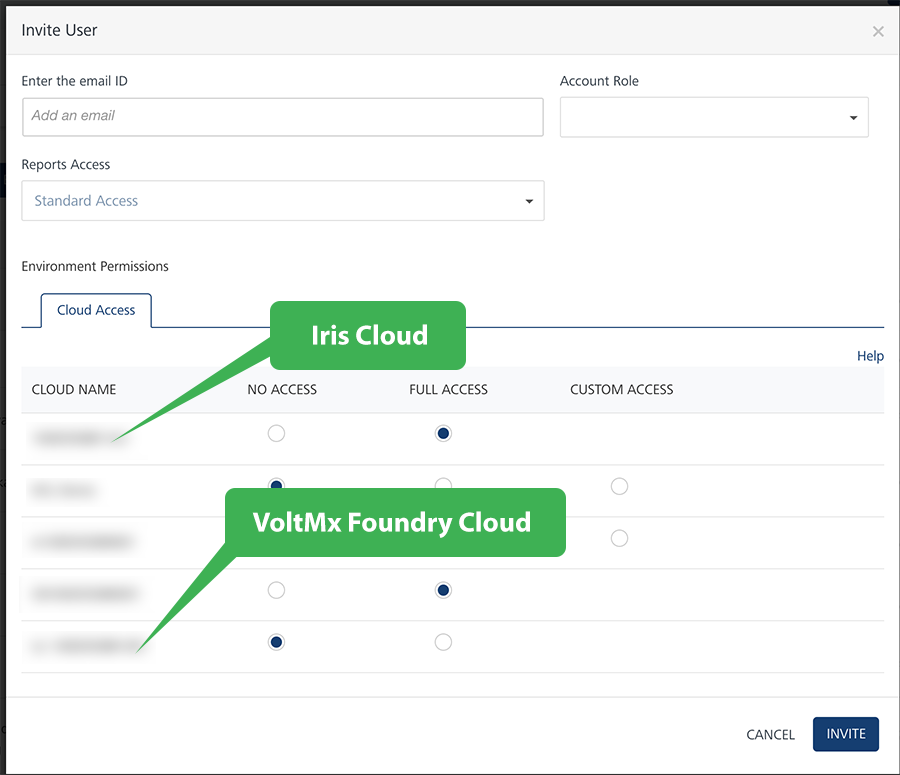900x775 pixels.
Task: Click the green Iris Cloud callout label
Action: (x=369, y=335)
